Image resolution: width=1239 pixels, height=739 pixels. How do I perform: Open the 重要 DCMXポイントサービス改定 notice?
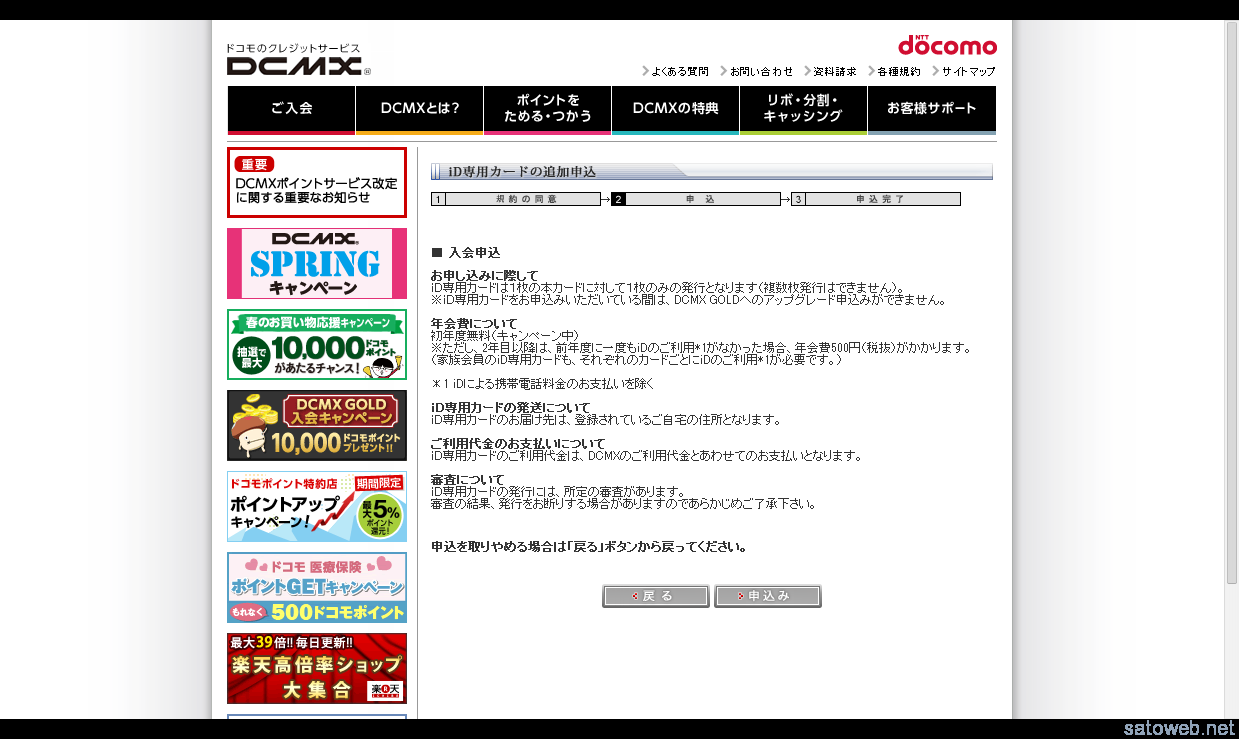click(x=316, y=183)
